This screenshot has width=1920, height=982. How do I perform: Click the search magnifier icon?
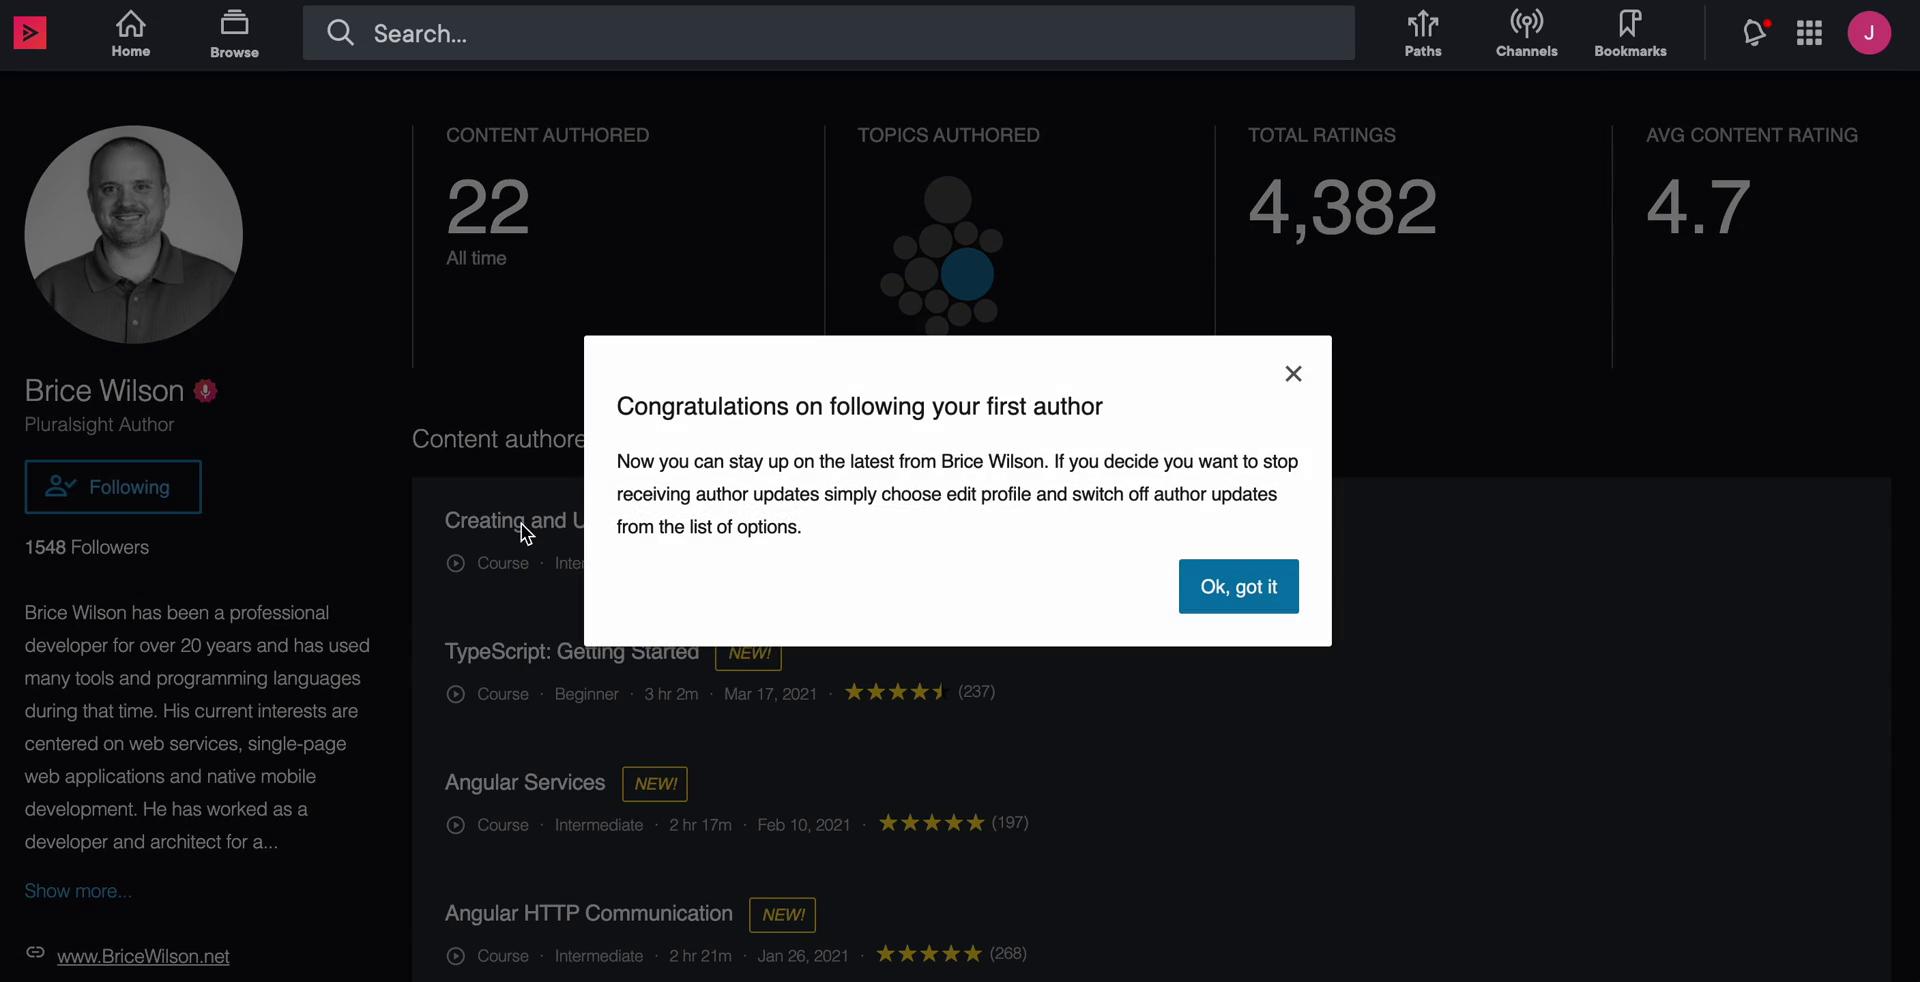[x=341, y=33]
